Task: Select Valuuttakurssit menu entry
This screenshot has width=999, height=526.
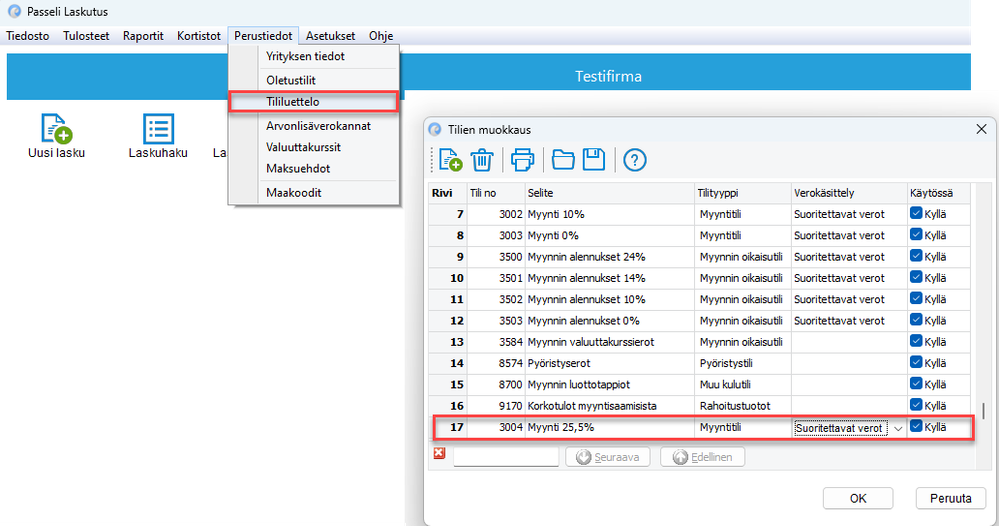Action: [313, 147]
